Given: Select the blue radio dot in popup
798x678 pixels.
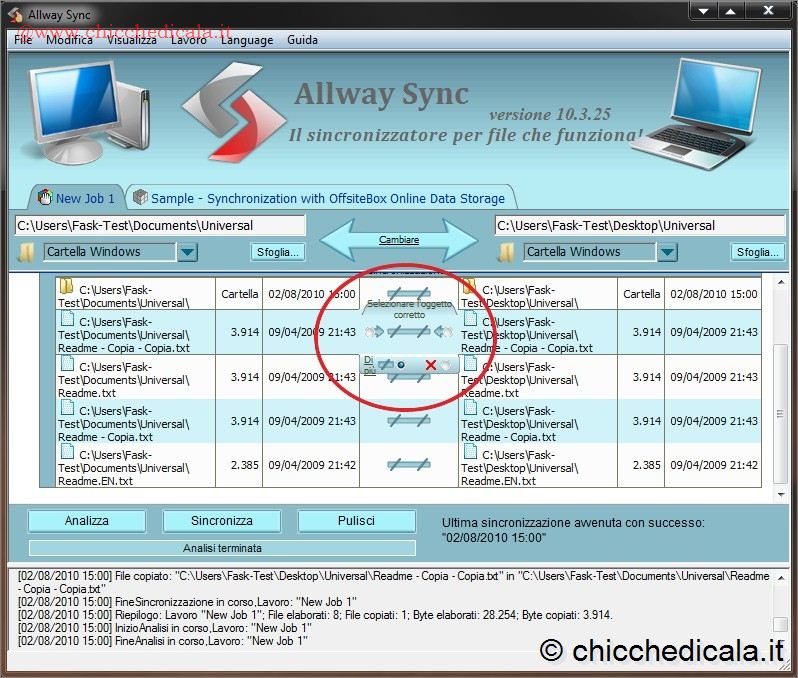Looking at the screenshot, I should coord(400,365).
